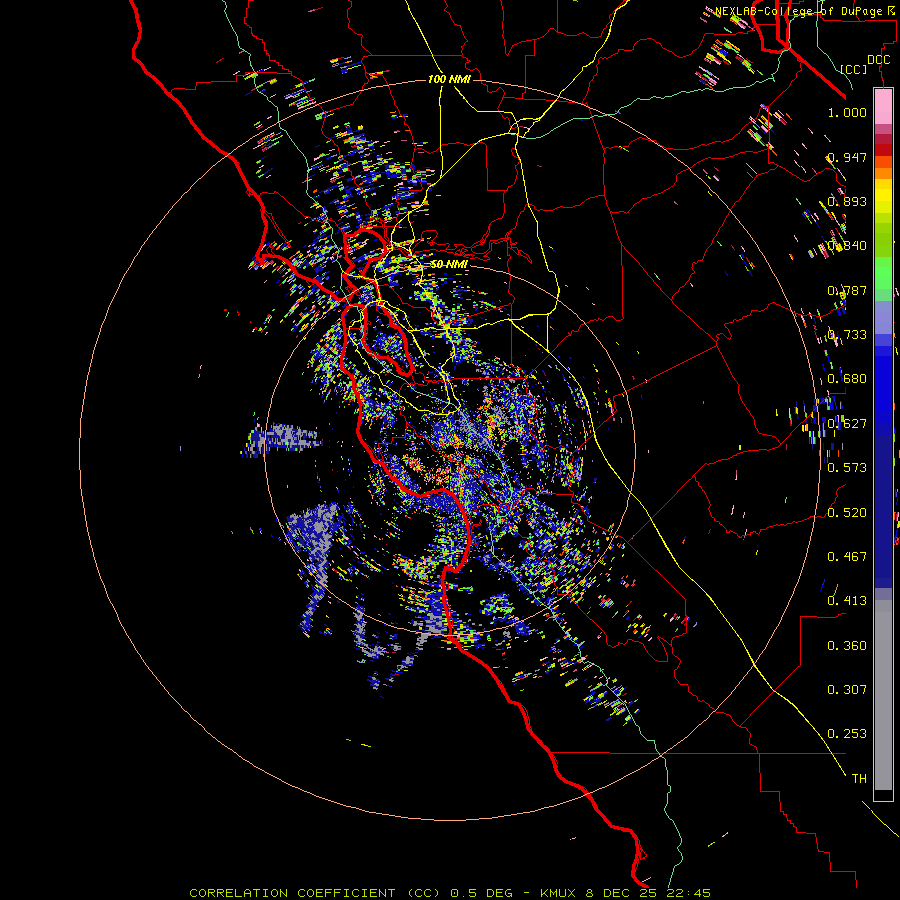The width and height of the screenshot is (900, 900).
Task: Click the DCC label above the legend
Action: click(878, 60)
